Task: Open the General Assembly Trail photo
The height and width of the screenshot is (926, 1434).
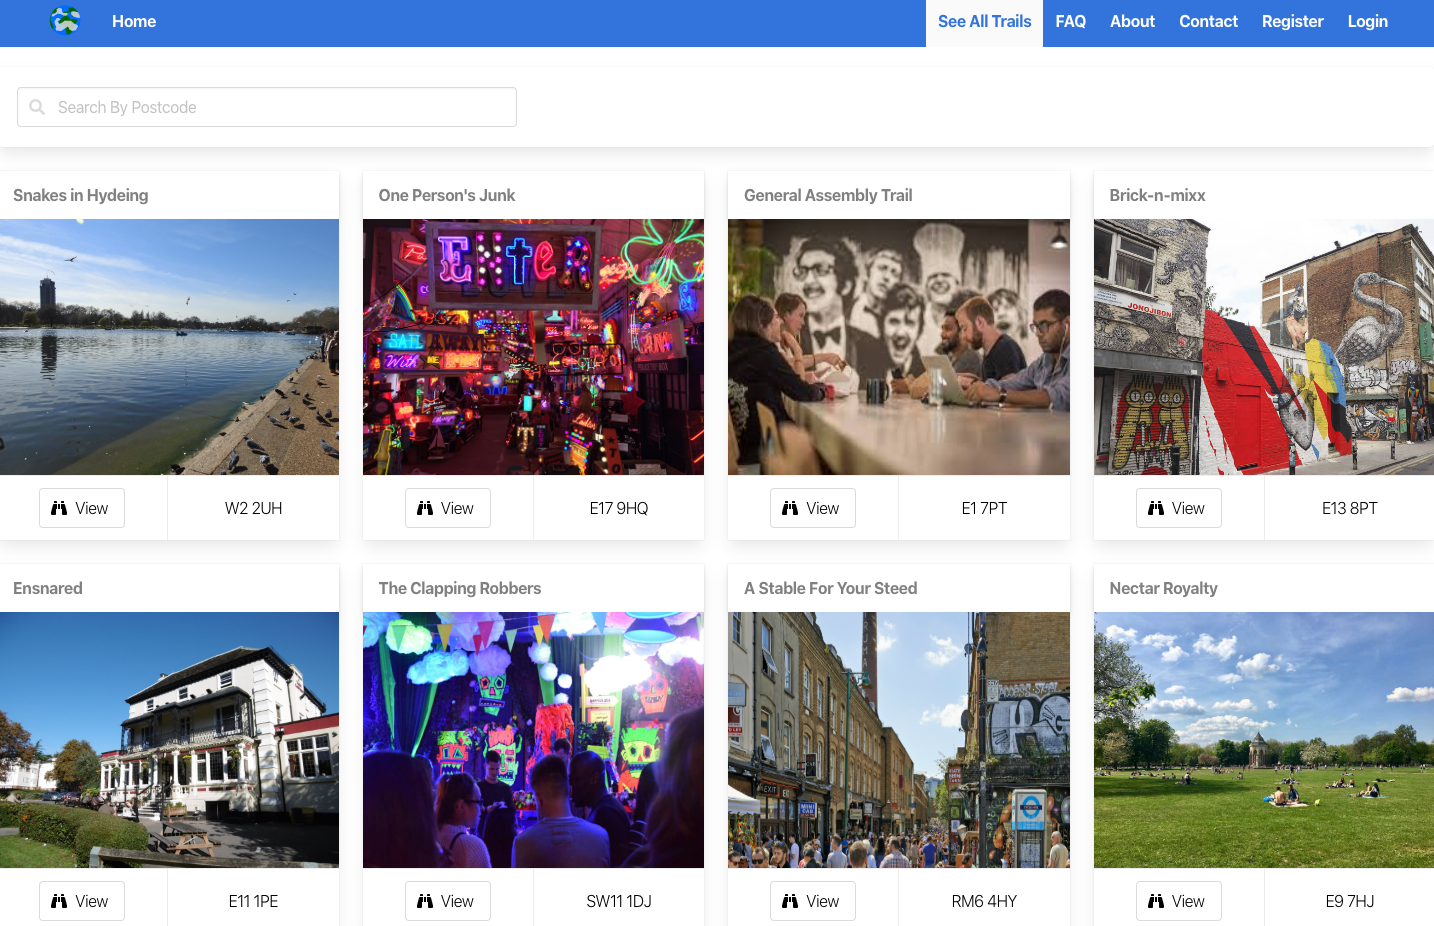Action: pyautogui.click(x=899, y=347)
